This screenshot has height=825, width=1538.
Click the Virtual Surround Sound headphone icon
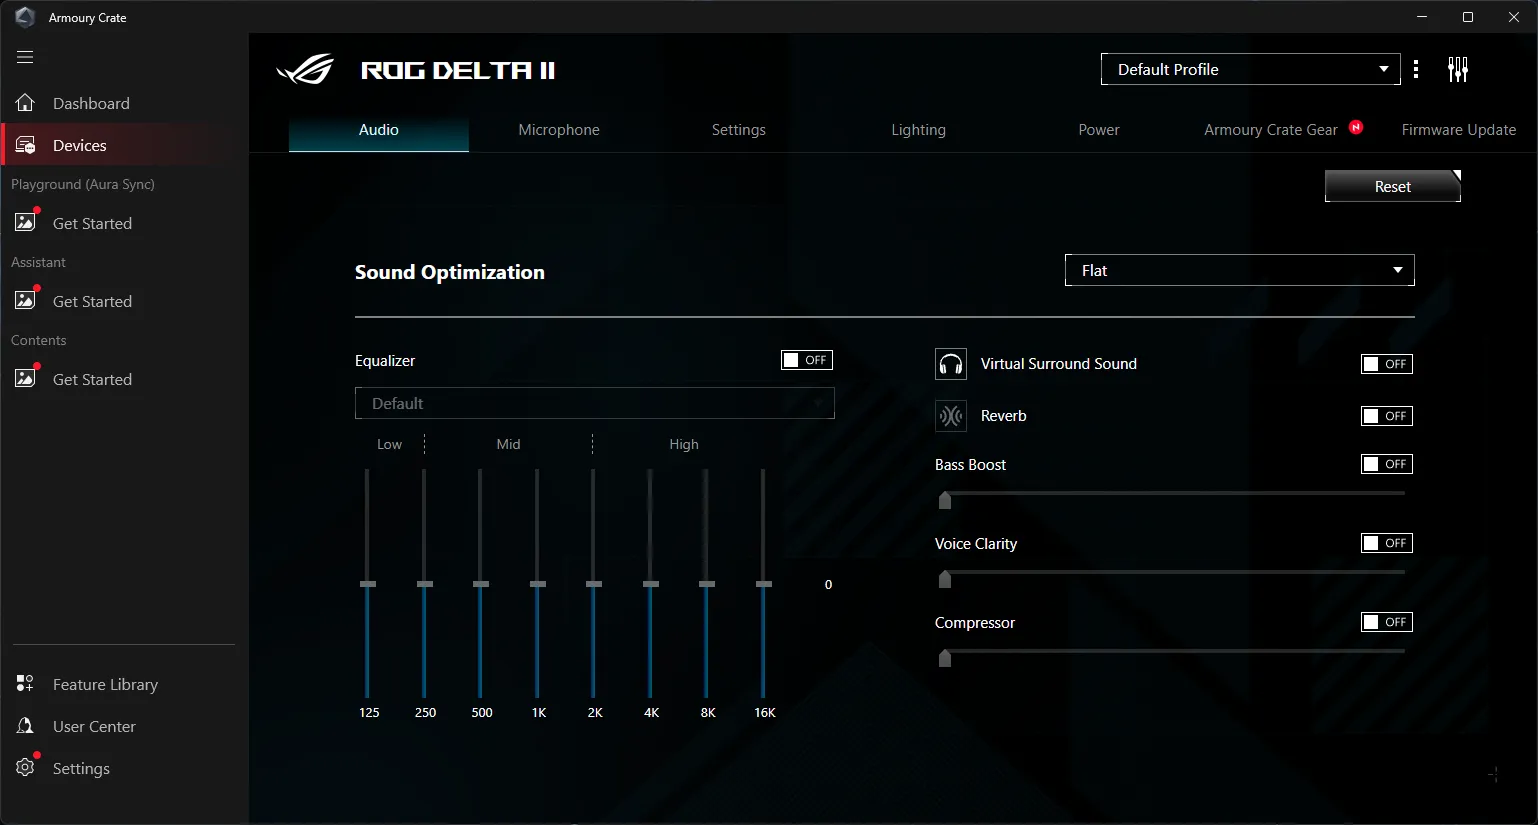951,364
